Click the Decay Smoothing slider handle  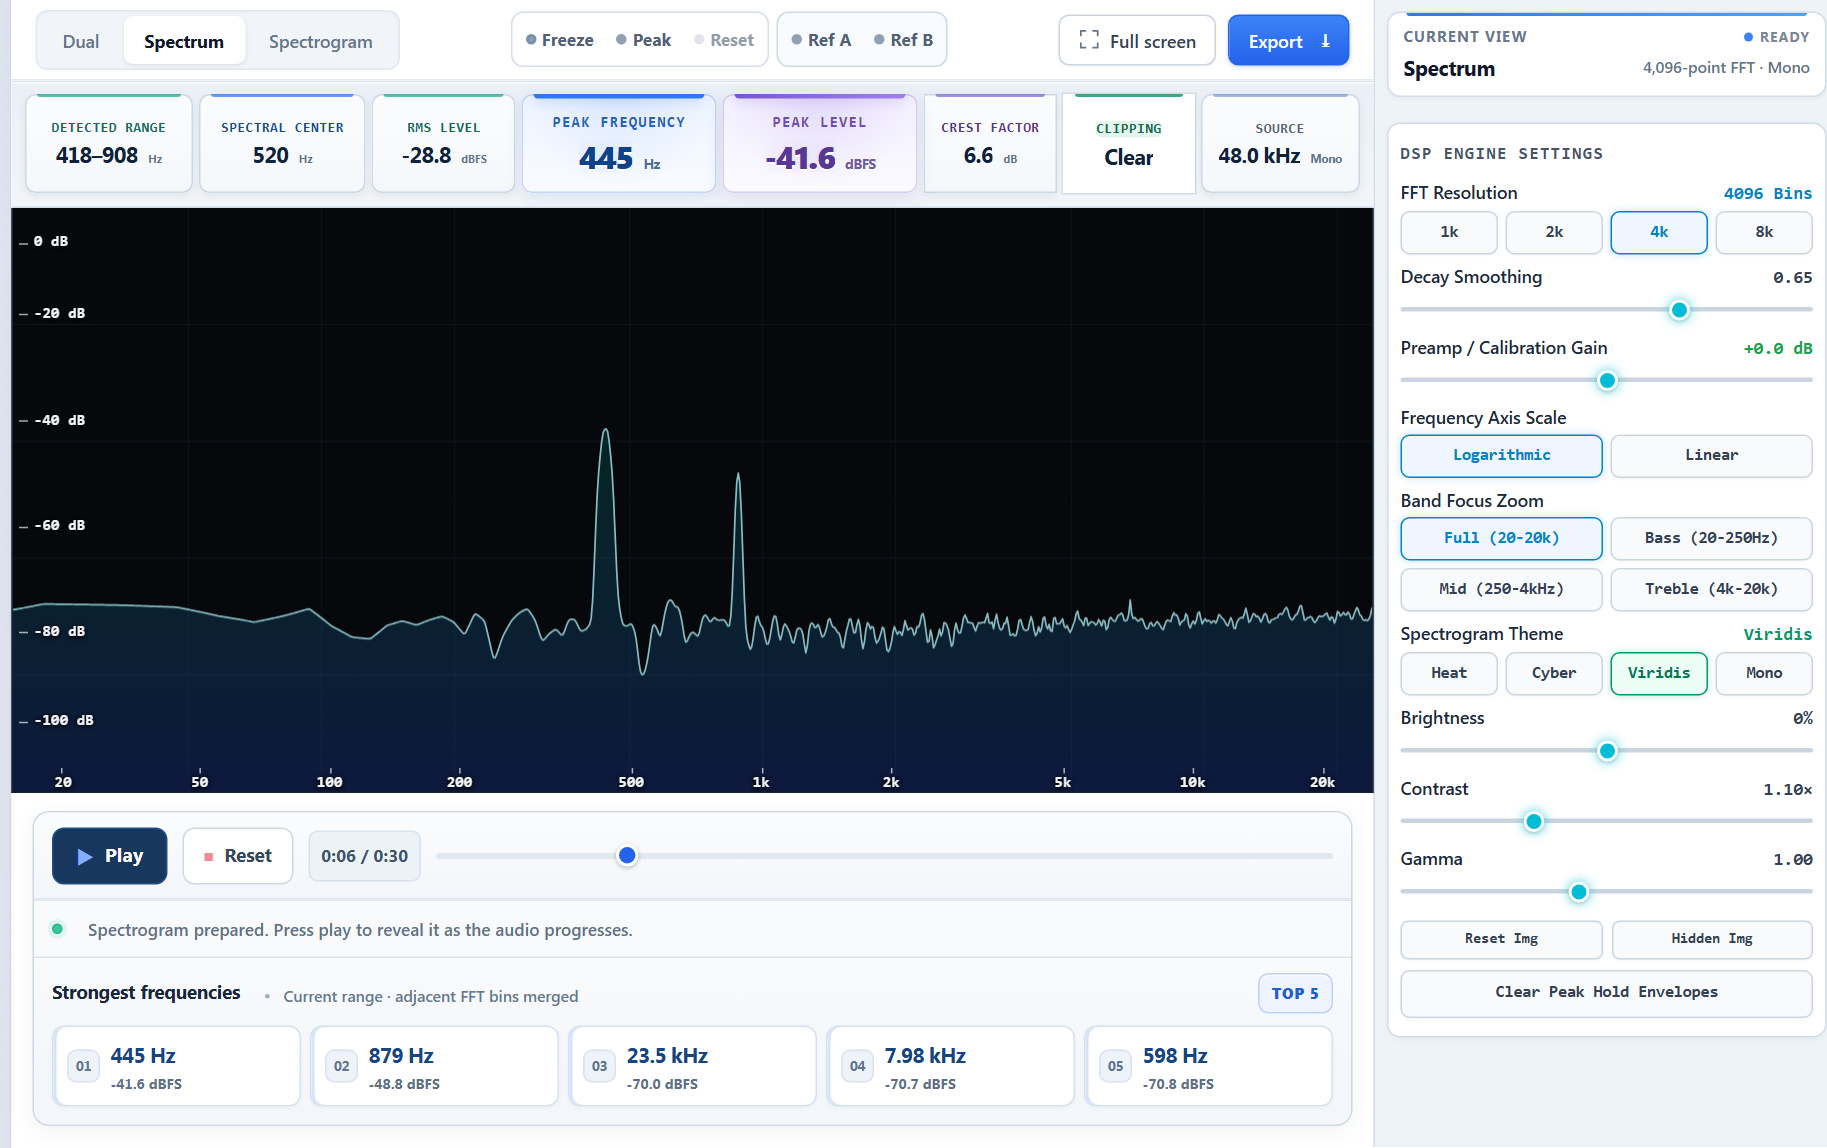tap(1680, 310)
